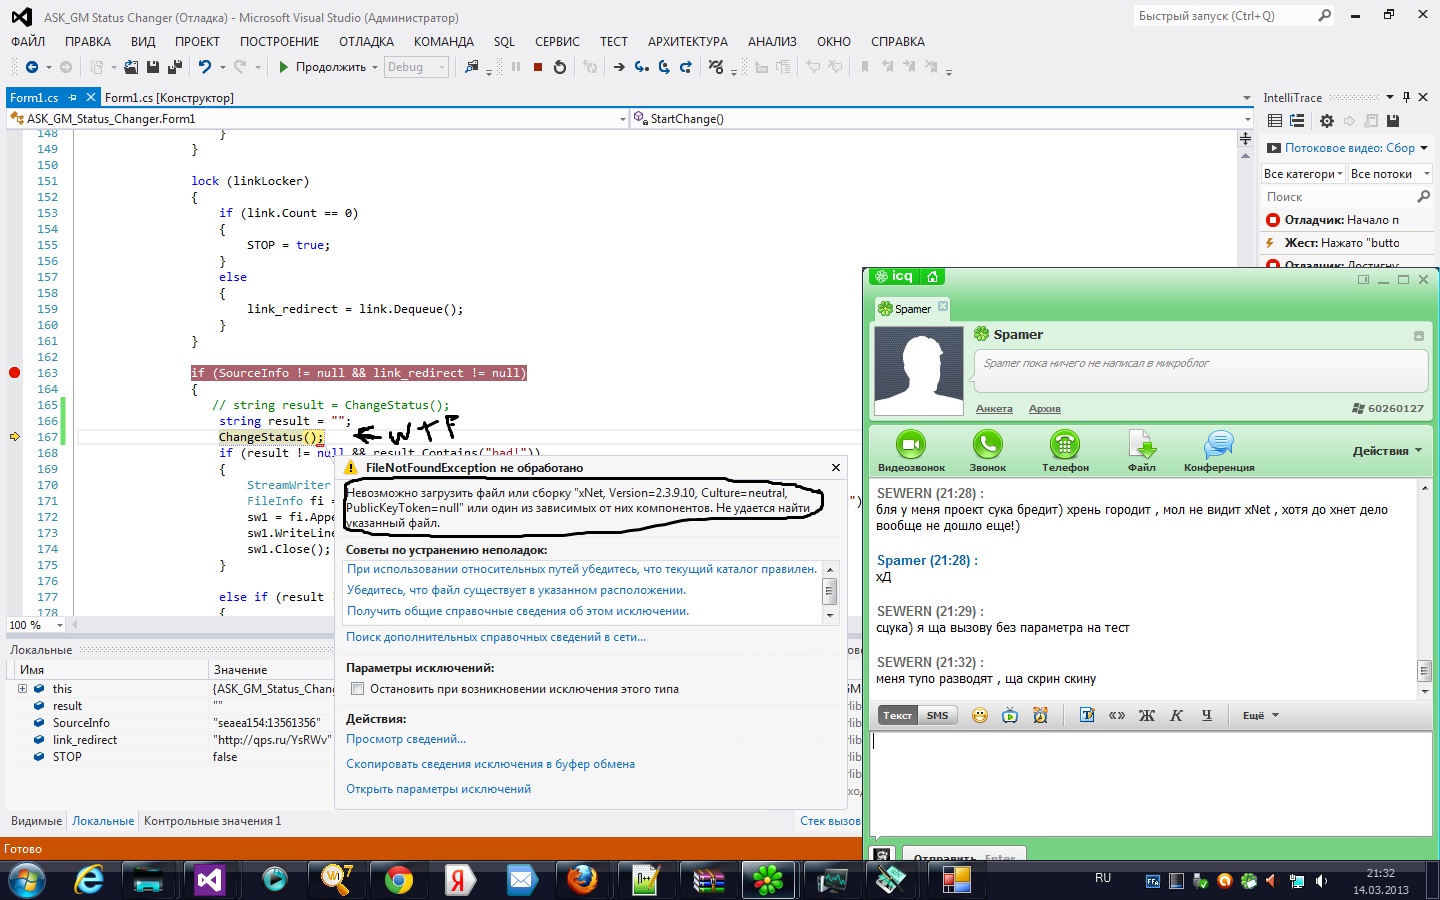Open the Ещё more-options dropdown in ICQ
This screenshot has width=1440, height=900.
point(1260,715)
